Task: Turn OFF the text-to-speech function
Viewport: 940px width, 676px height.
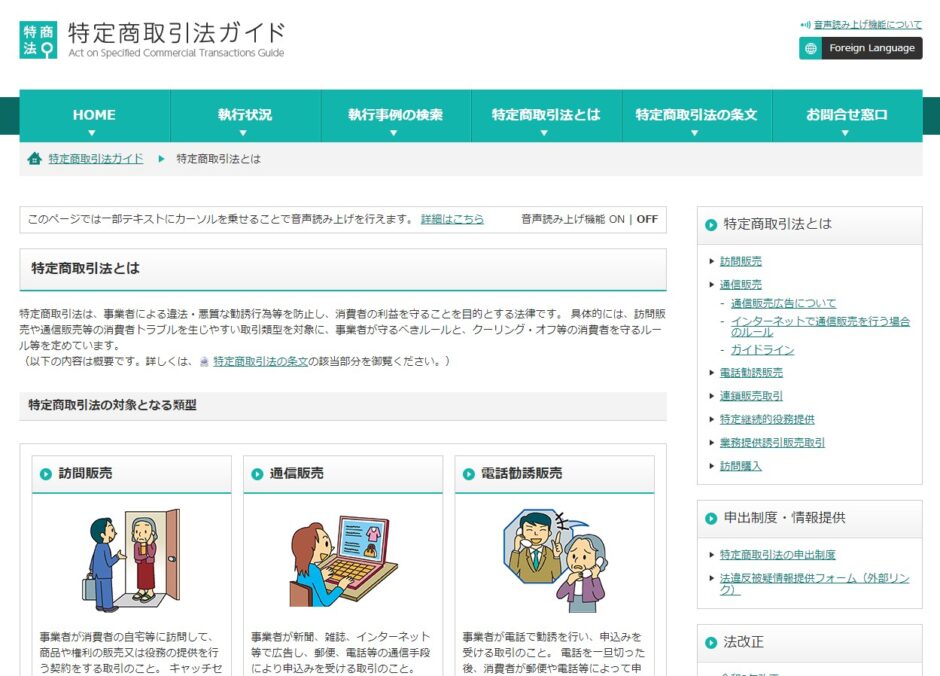Action: point(645,219)
